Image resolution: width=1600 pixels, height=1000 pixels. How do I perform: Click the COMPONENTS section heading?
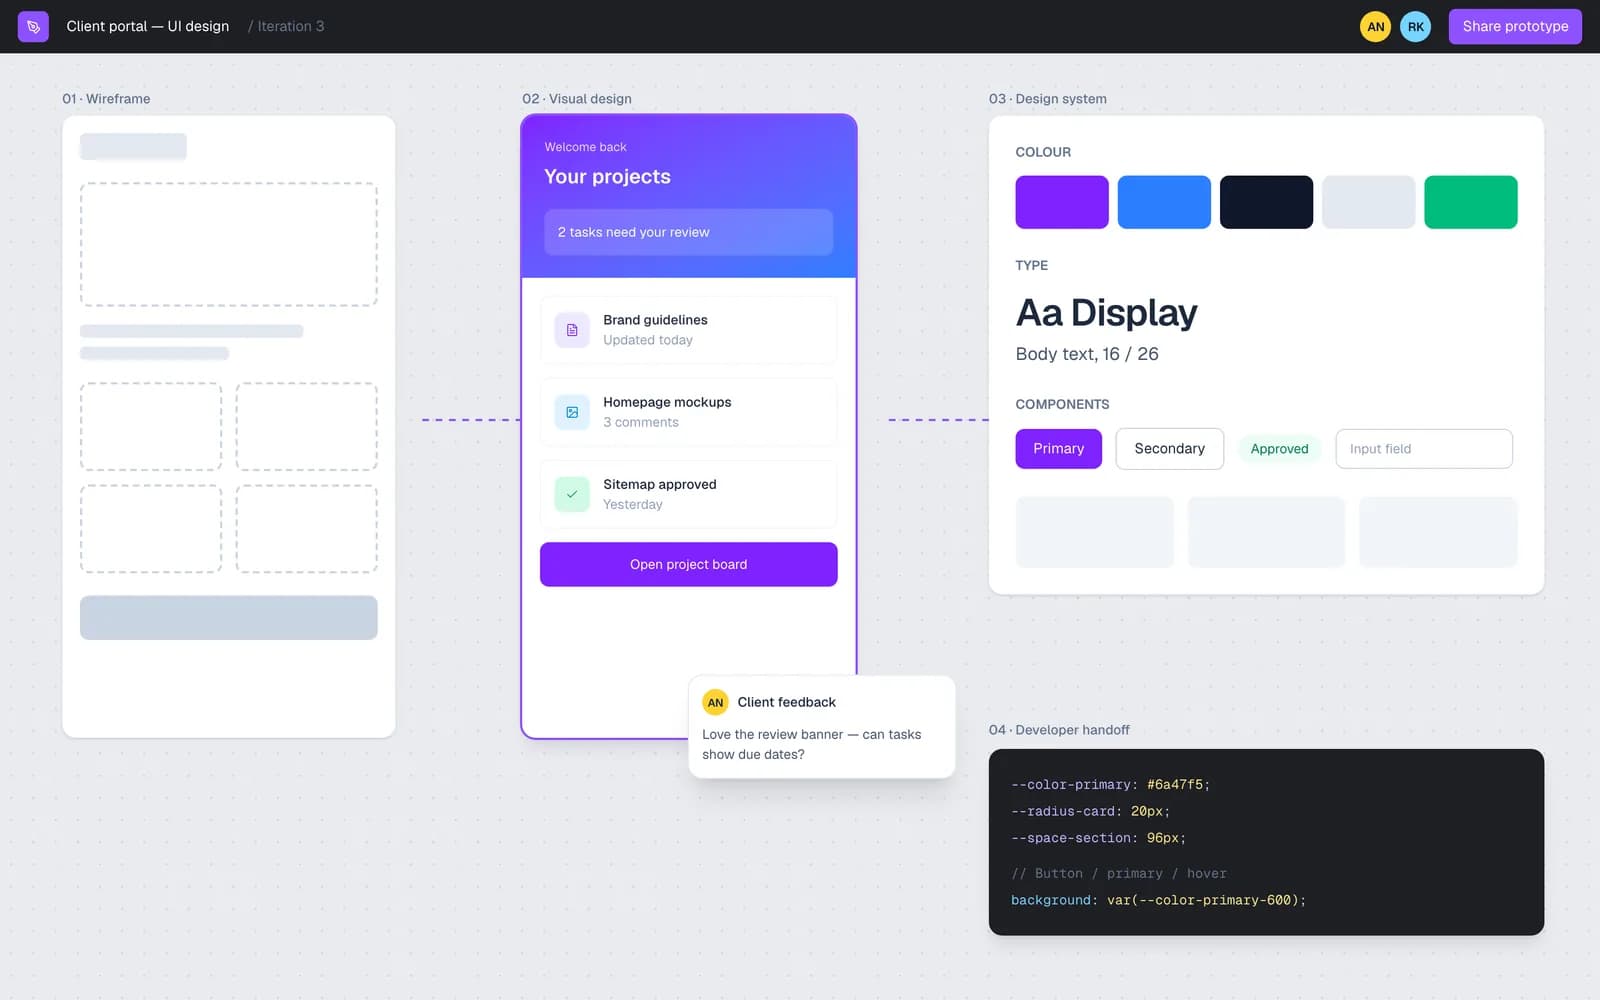1062,404
